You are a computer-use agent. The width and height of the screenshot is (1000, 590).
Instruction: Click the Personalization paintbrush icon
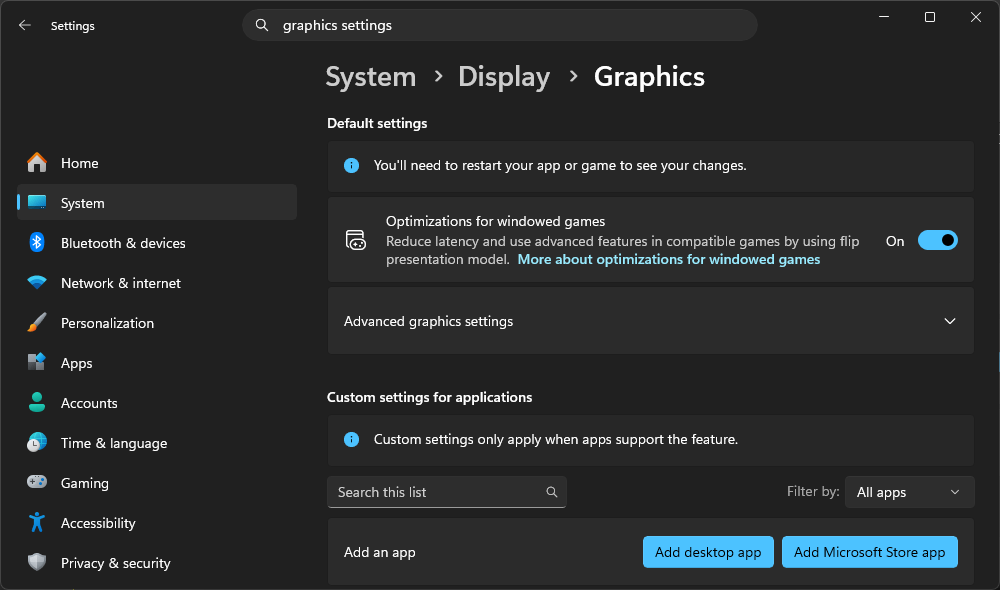(x=37, y=322)
